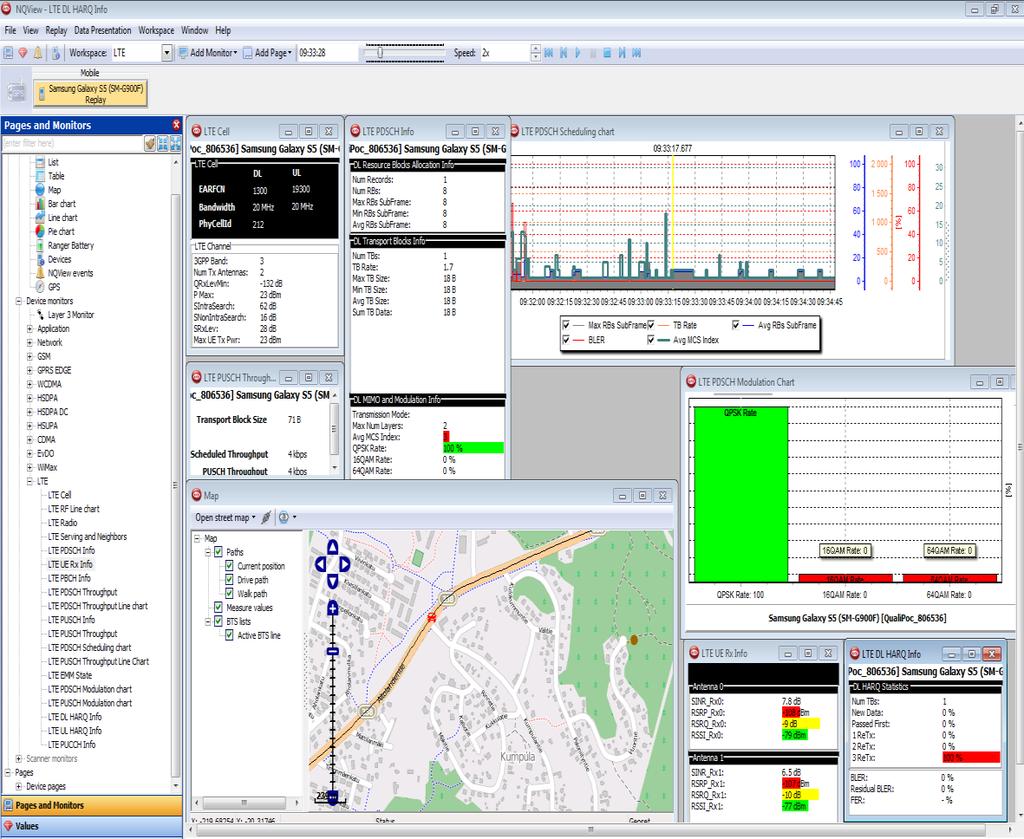Pan the map left with the arrow
The height and width of the screenshot is (839, 1024).
point(319,564)
